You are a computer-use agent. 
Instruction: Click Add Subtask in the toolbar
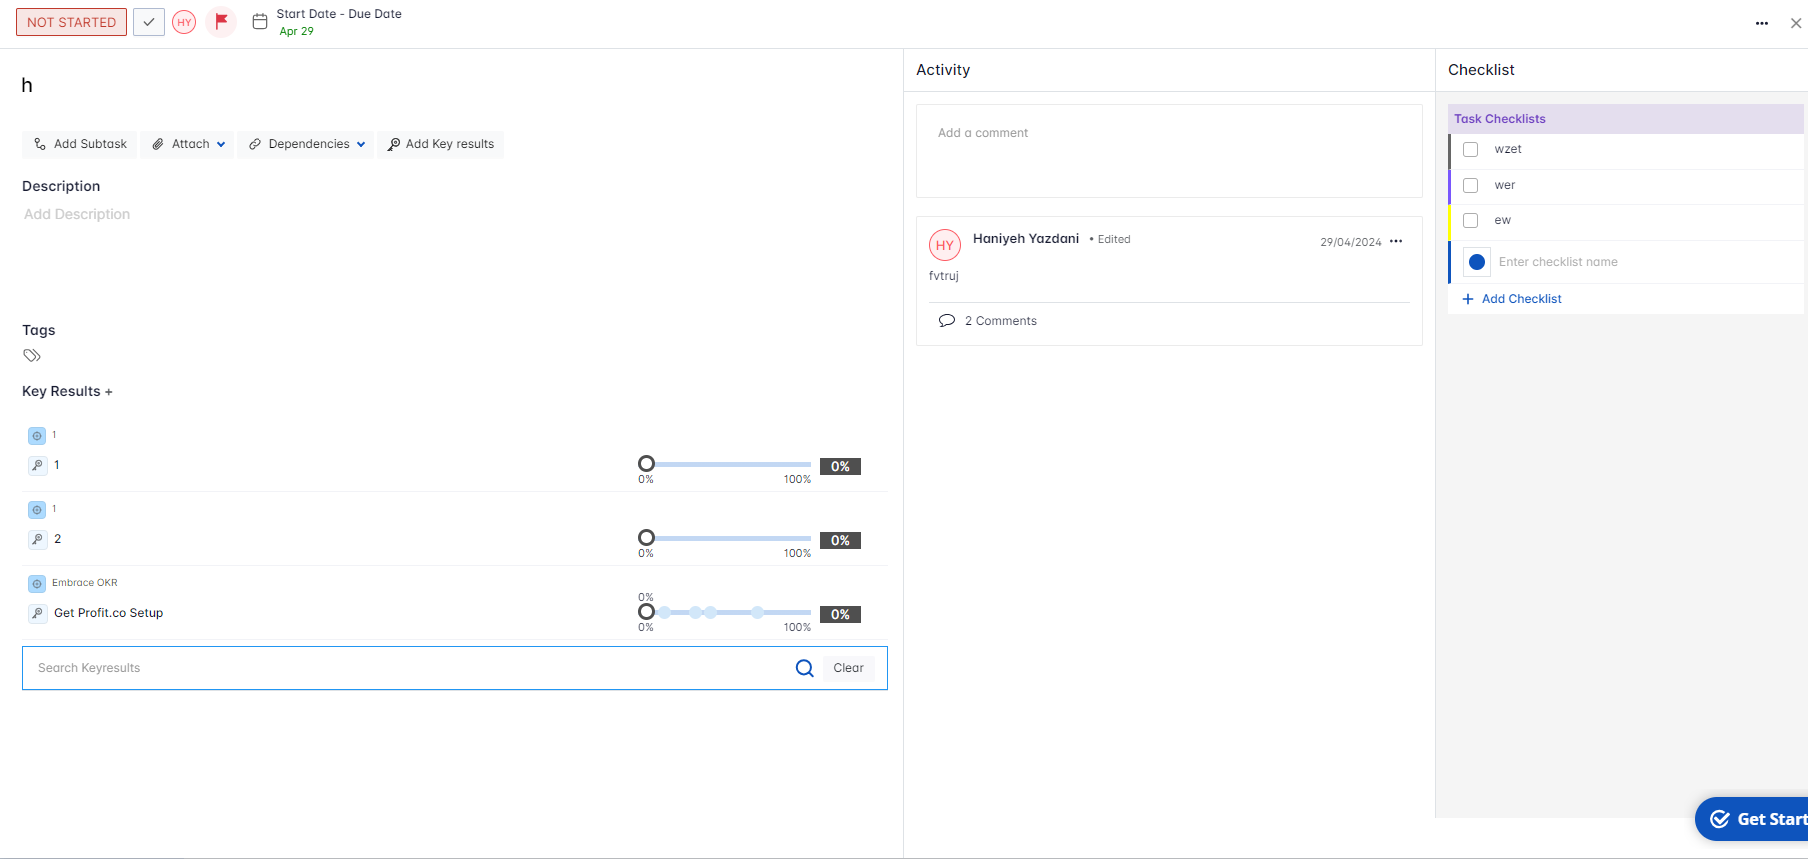click(x=80, y=144)
